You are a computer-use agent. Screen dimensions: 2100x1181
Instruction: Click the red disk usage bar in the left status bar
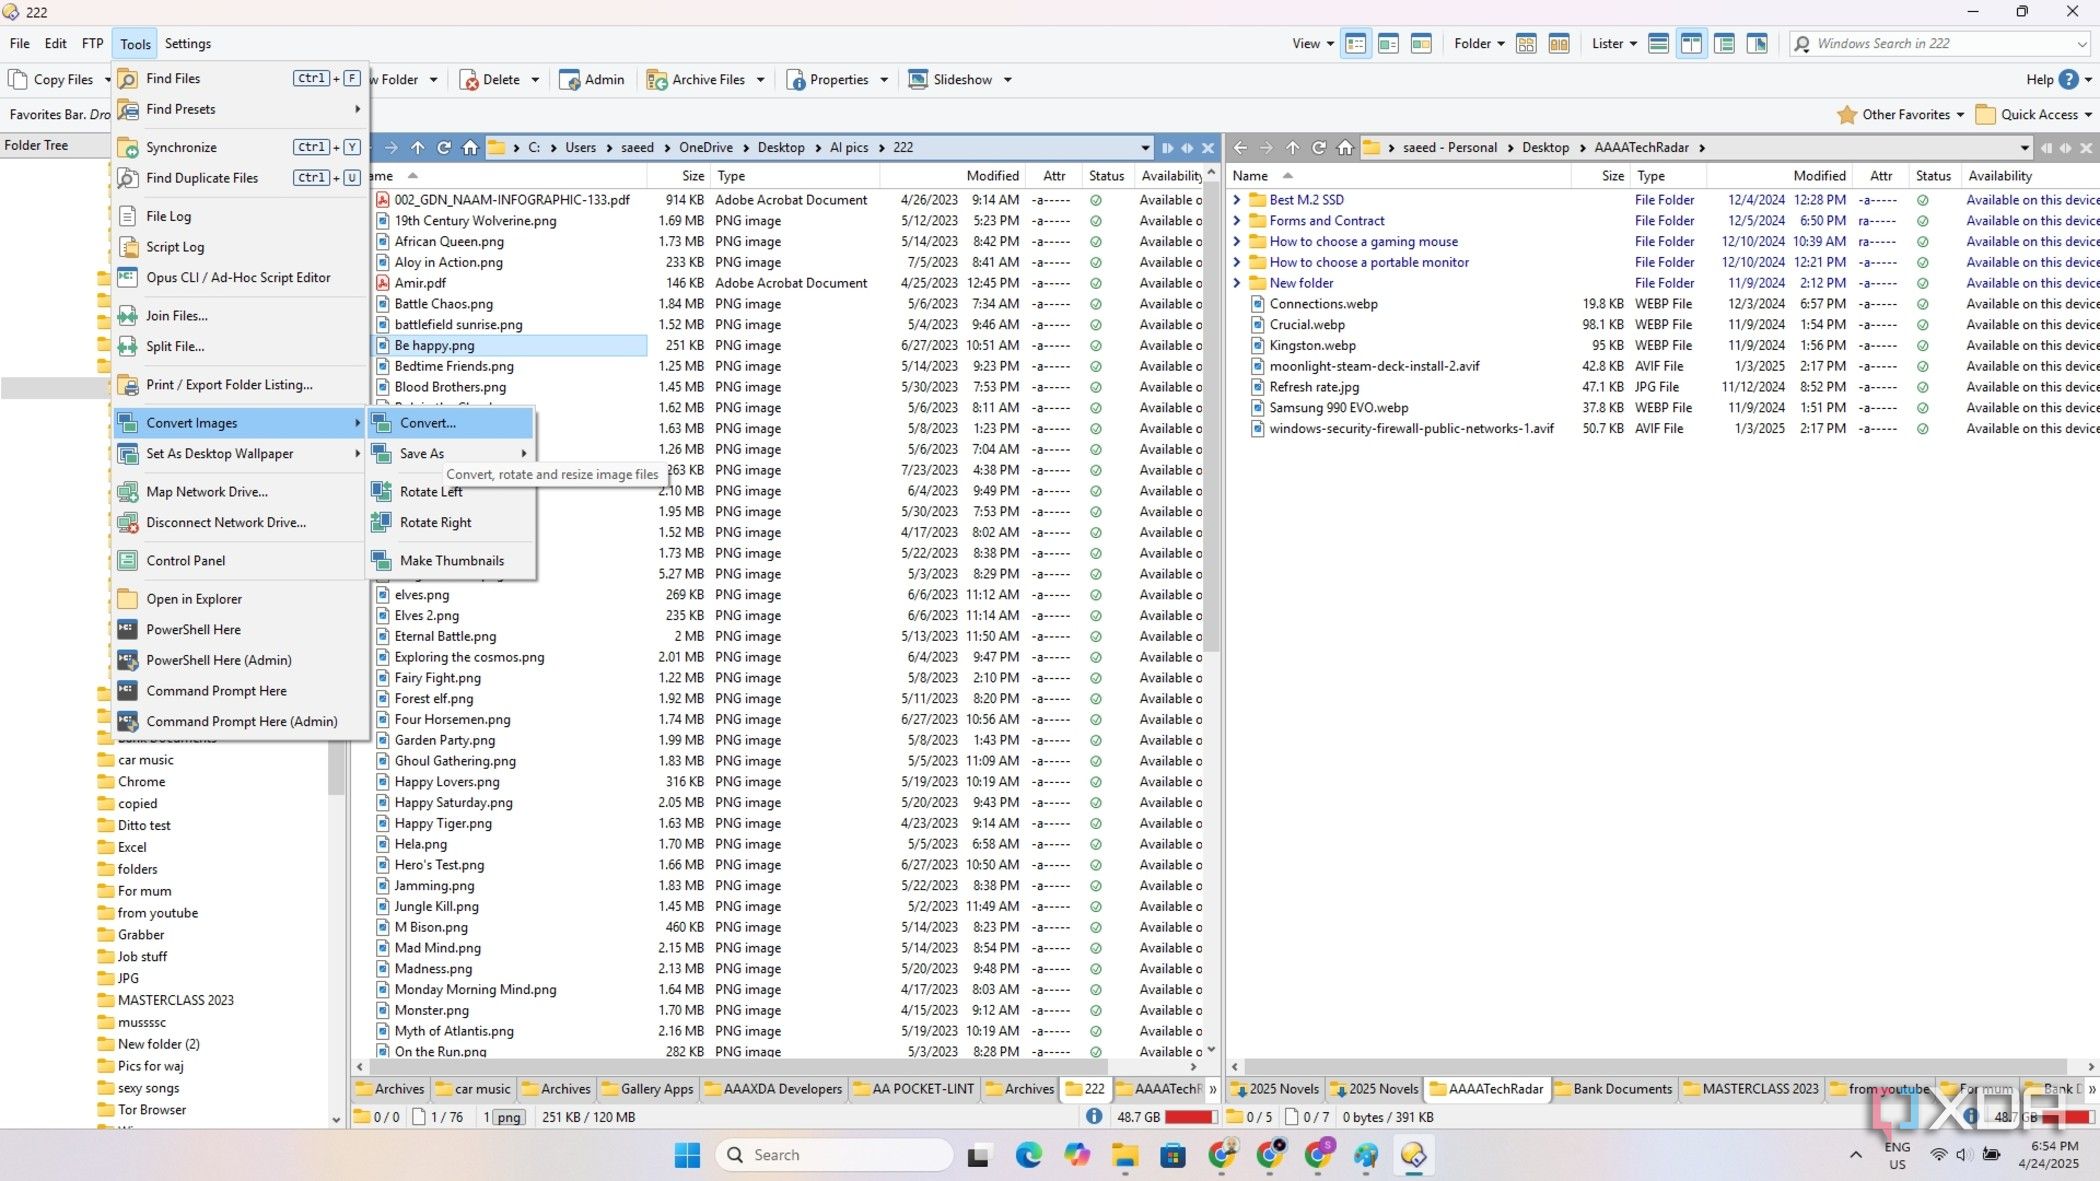(x=1190, y=1117)
